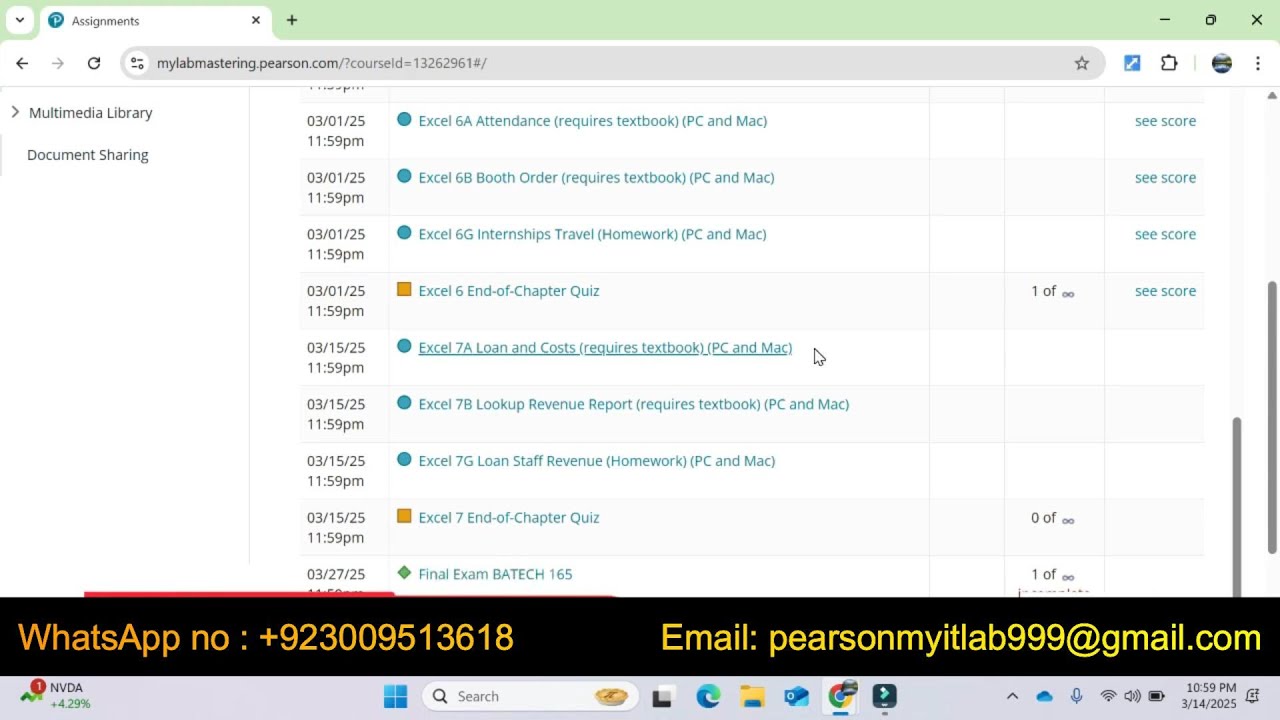Image resolution: width=1280 pixels, height=720 pixels.
Task: Close the Assignments tab
Action: point(256,20)
